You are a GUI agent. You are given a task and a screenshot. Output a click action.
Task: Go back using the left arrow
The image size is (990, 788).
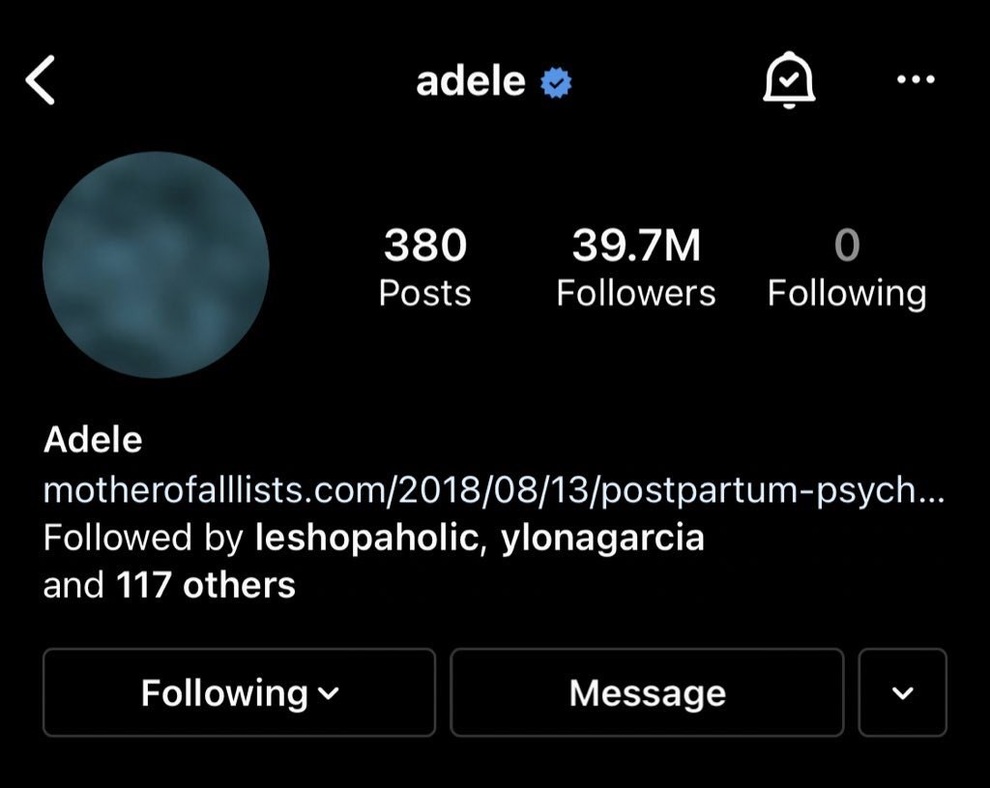[x=40, y=80]
